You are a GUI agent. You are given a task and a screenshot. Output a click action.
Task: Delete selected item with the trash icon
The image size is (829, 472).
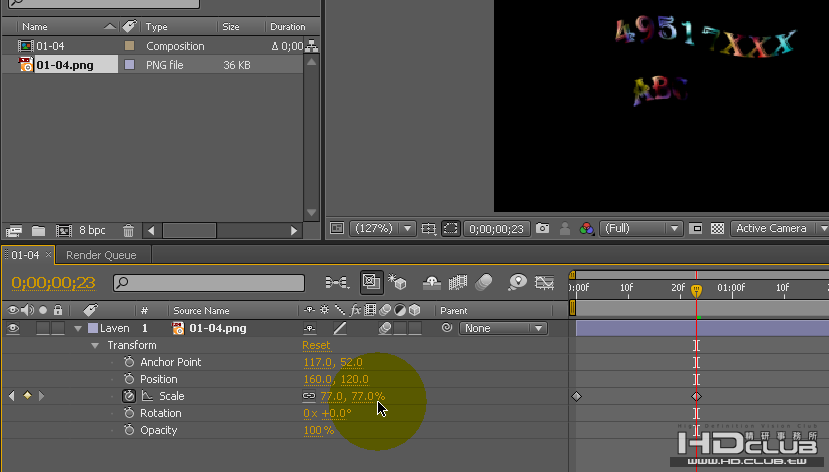[x=128, y=230]
